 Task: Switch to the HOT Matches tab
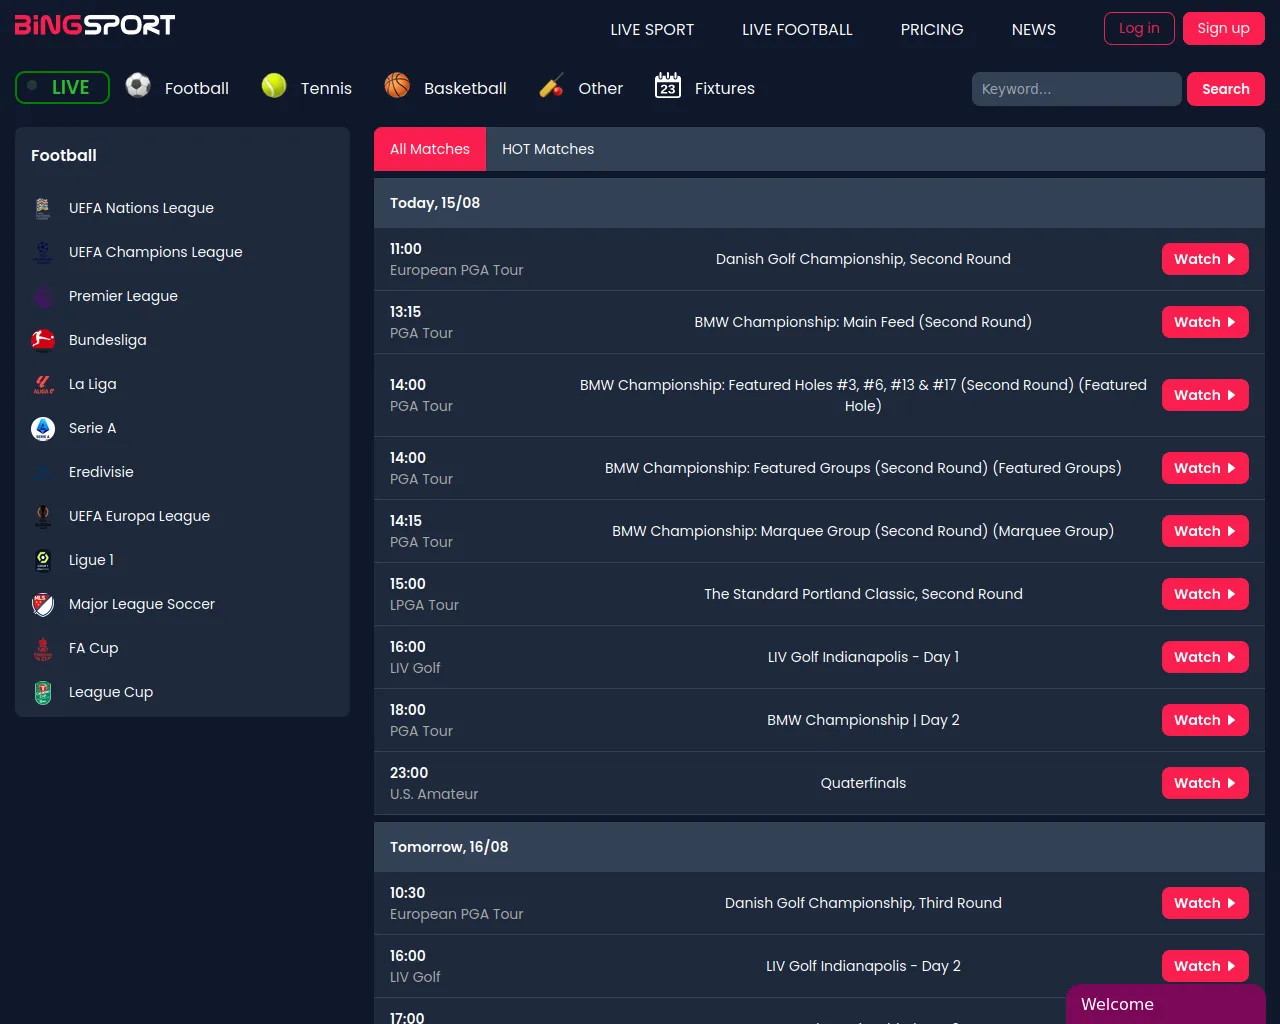pyautogui.click(x=548, y=149)
